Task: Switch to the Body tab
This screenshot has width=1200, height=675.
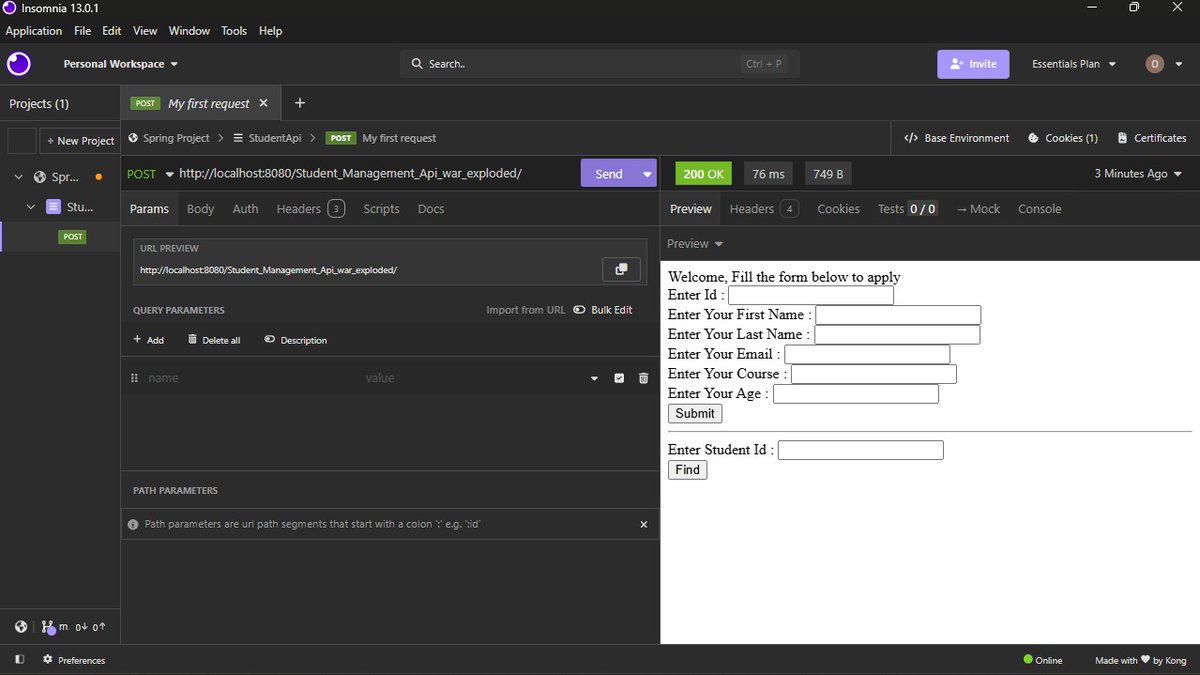Action: pos(201,209)
